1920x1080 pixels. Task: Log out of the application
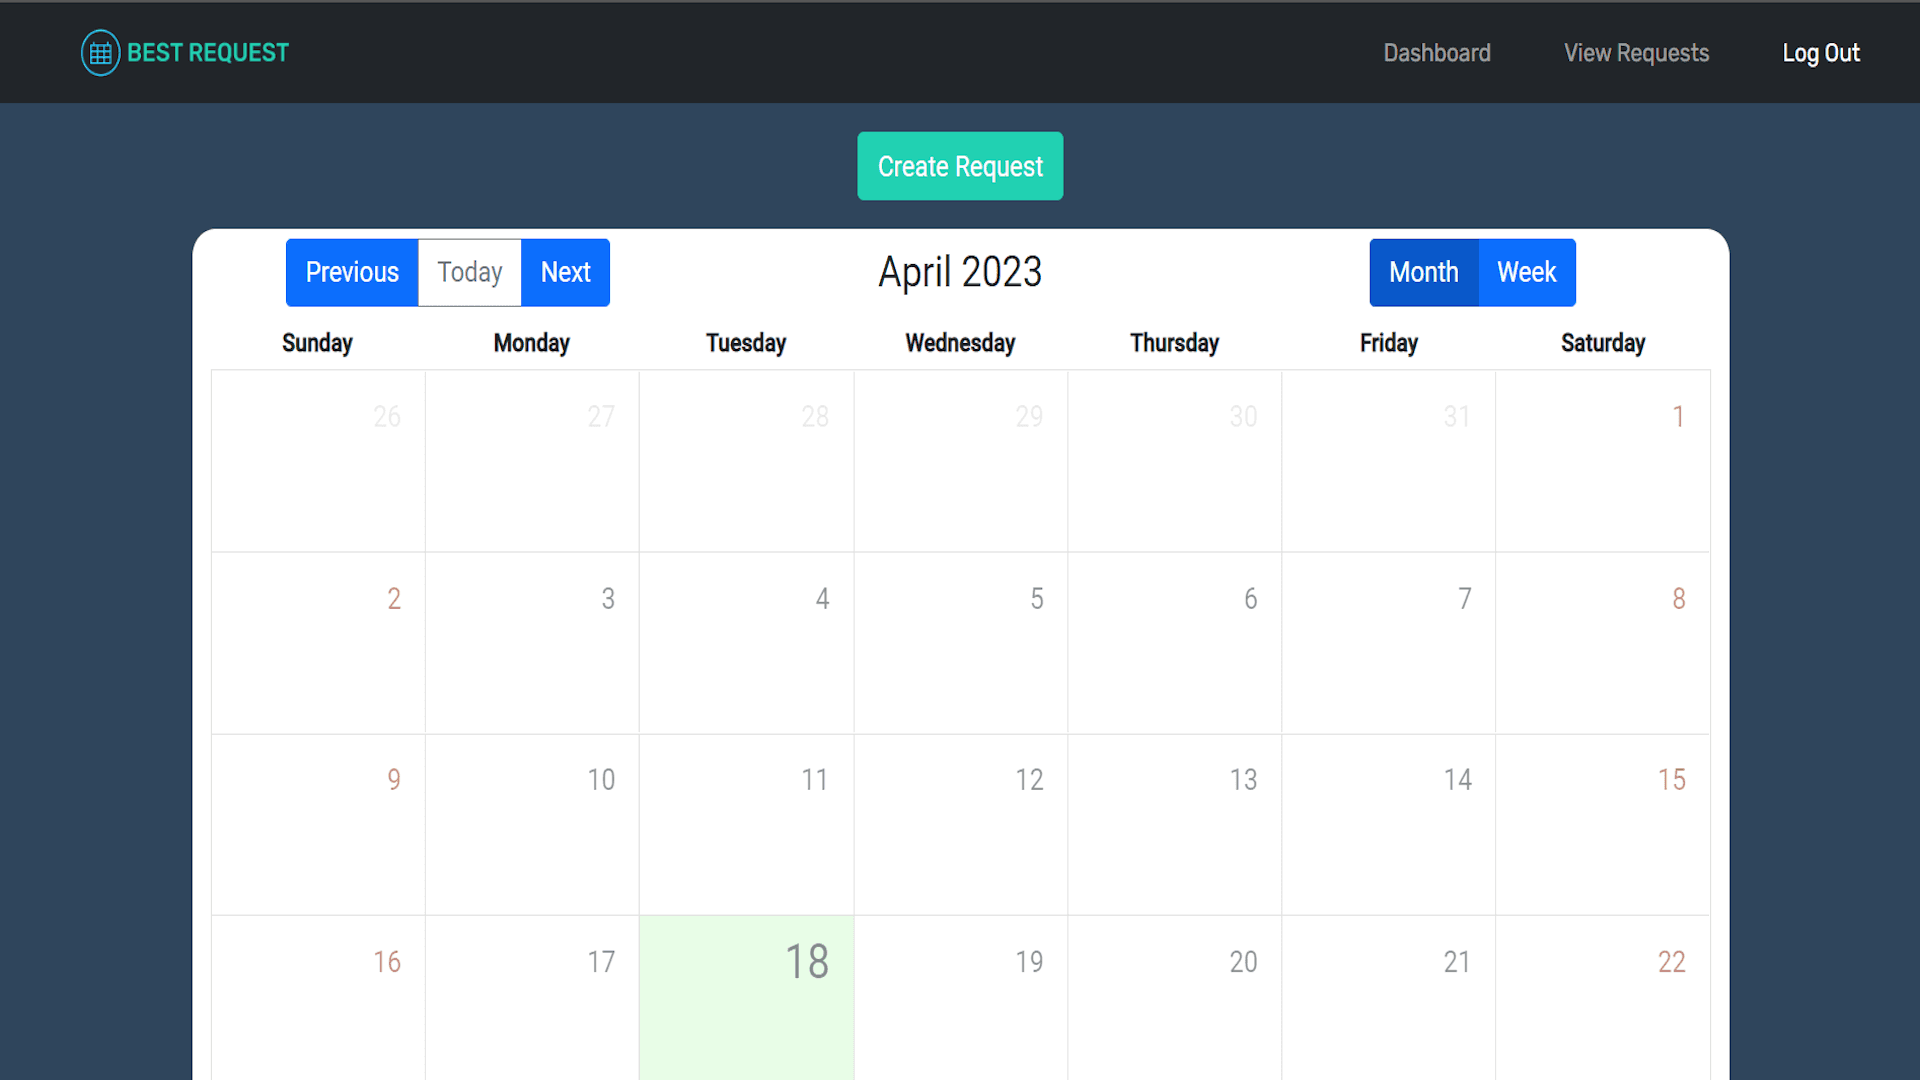(1821, 53)
